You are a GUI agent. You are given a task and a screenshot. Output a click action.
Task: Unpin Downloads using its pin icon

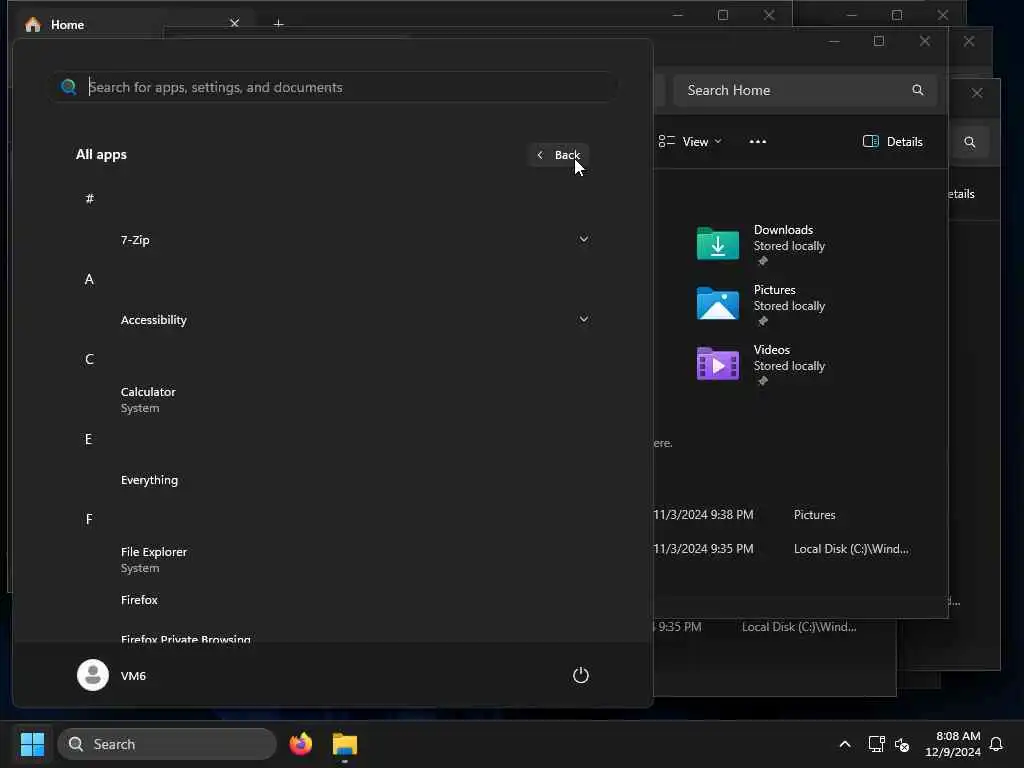[762, 261]
